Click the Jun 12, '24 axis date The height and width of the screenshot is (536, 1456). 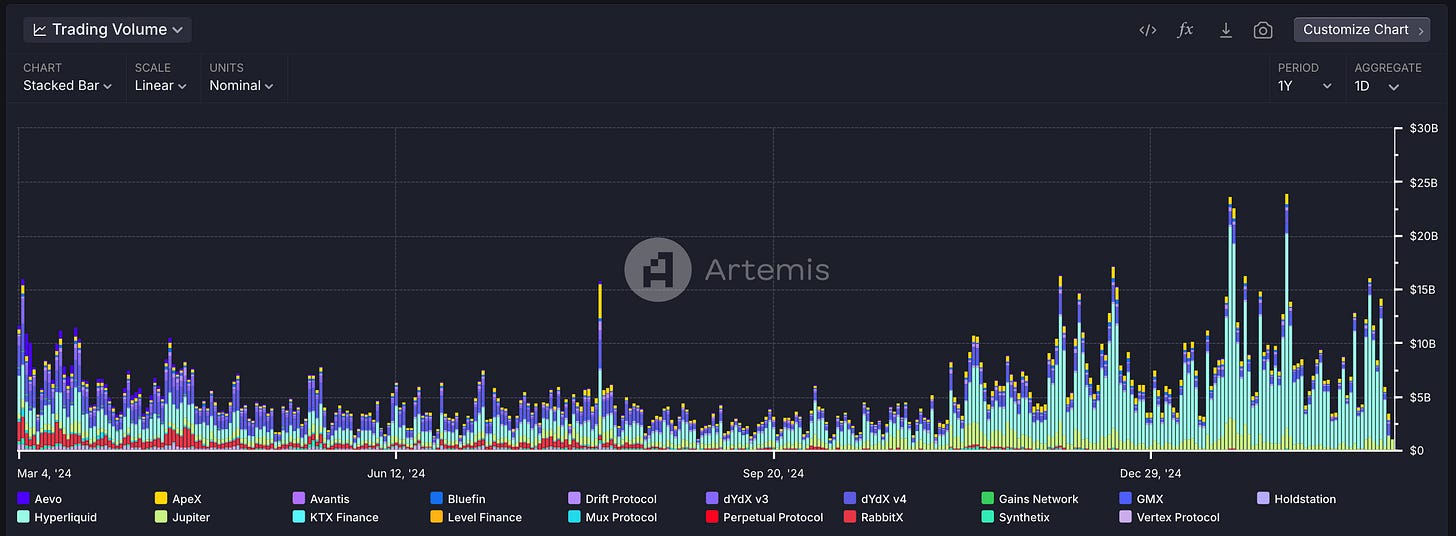click(x=396, y=473)
